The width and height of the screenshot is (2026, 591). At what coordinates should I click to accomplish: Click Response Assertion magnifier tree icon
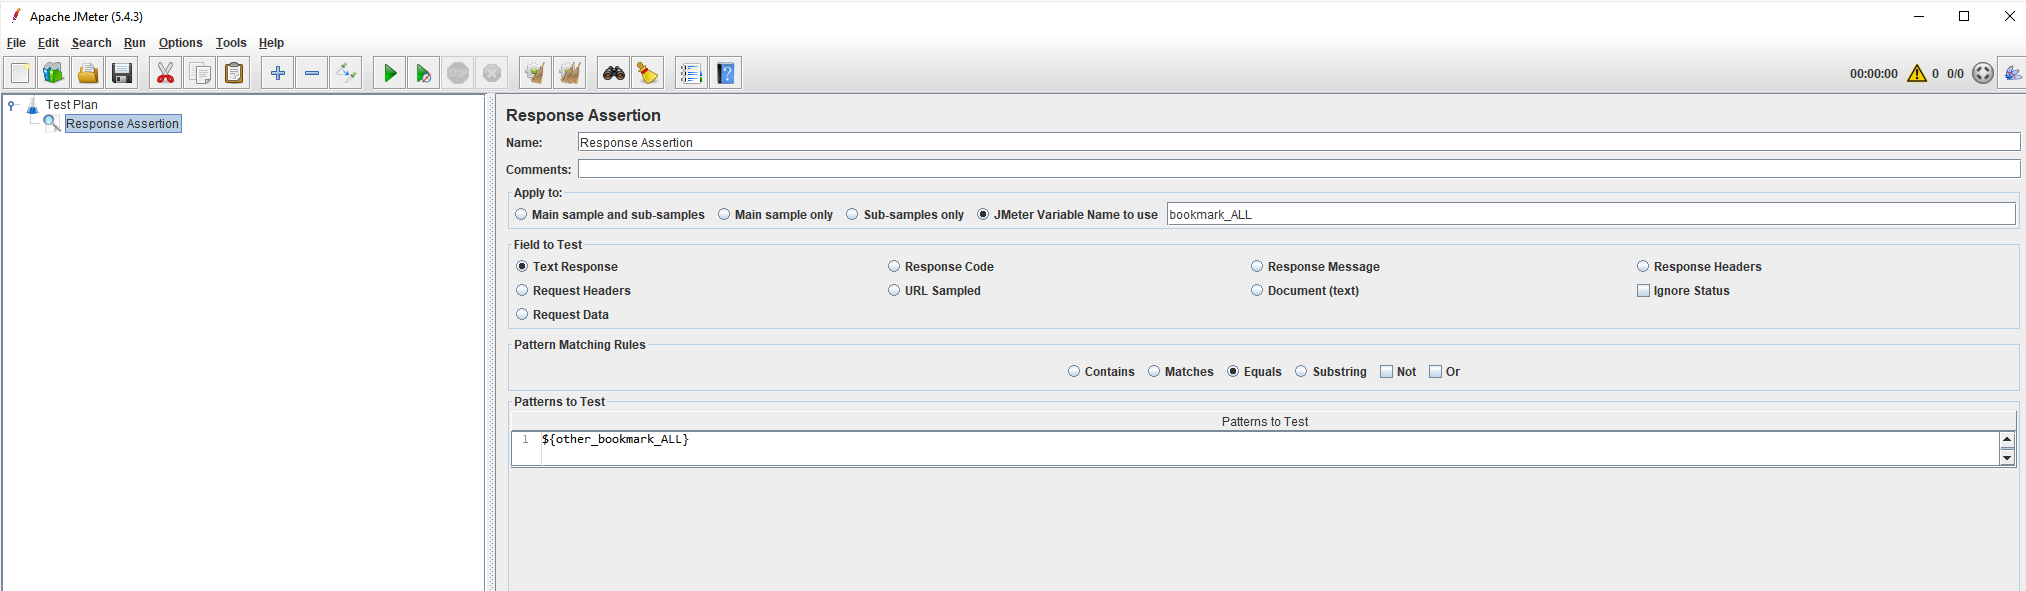point(51,123)
